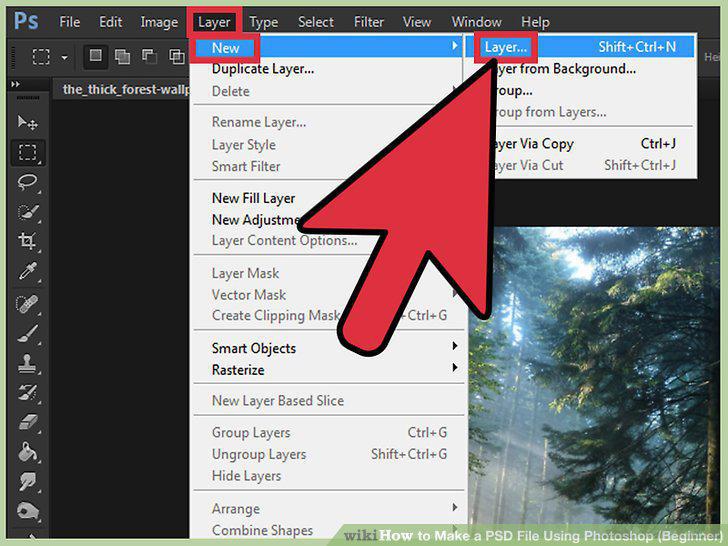728x546 pixels.
Task: Choose Layer Via Cut entry
Action: pos(580,165)
